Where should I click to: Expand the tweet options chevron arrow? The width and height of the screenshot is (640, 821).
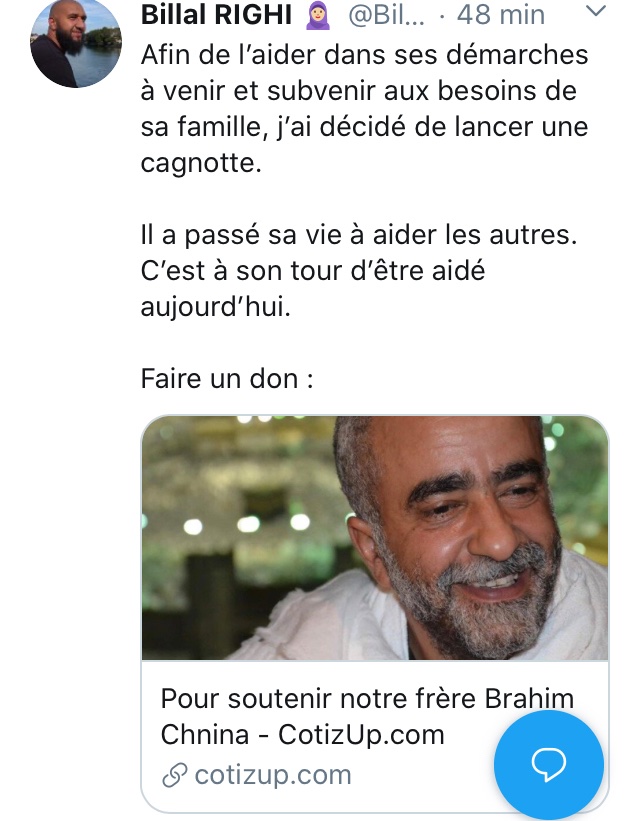[x=595, y=10]
